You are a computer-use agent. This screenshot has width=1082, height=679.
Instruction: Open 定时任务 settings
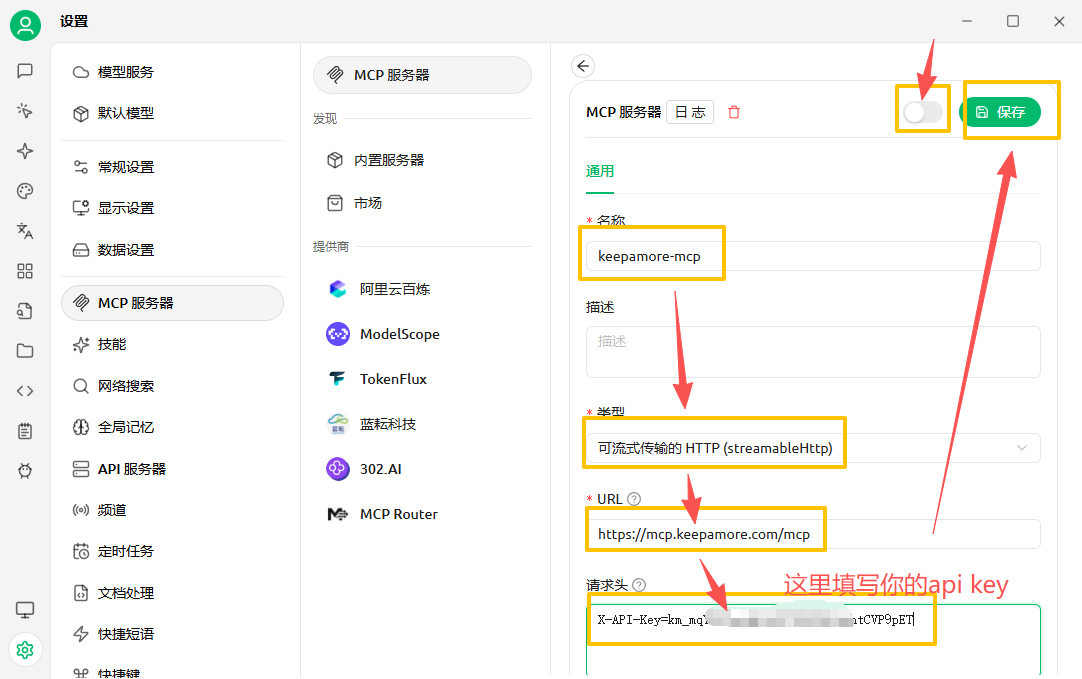coord(173,551)
